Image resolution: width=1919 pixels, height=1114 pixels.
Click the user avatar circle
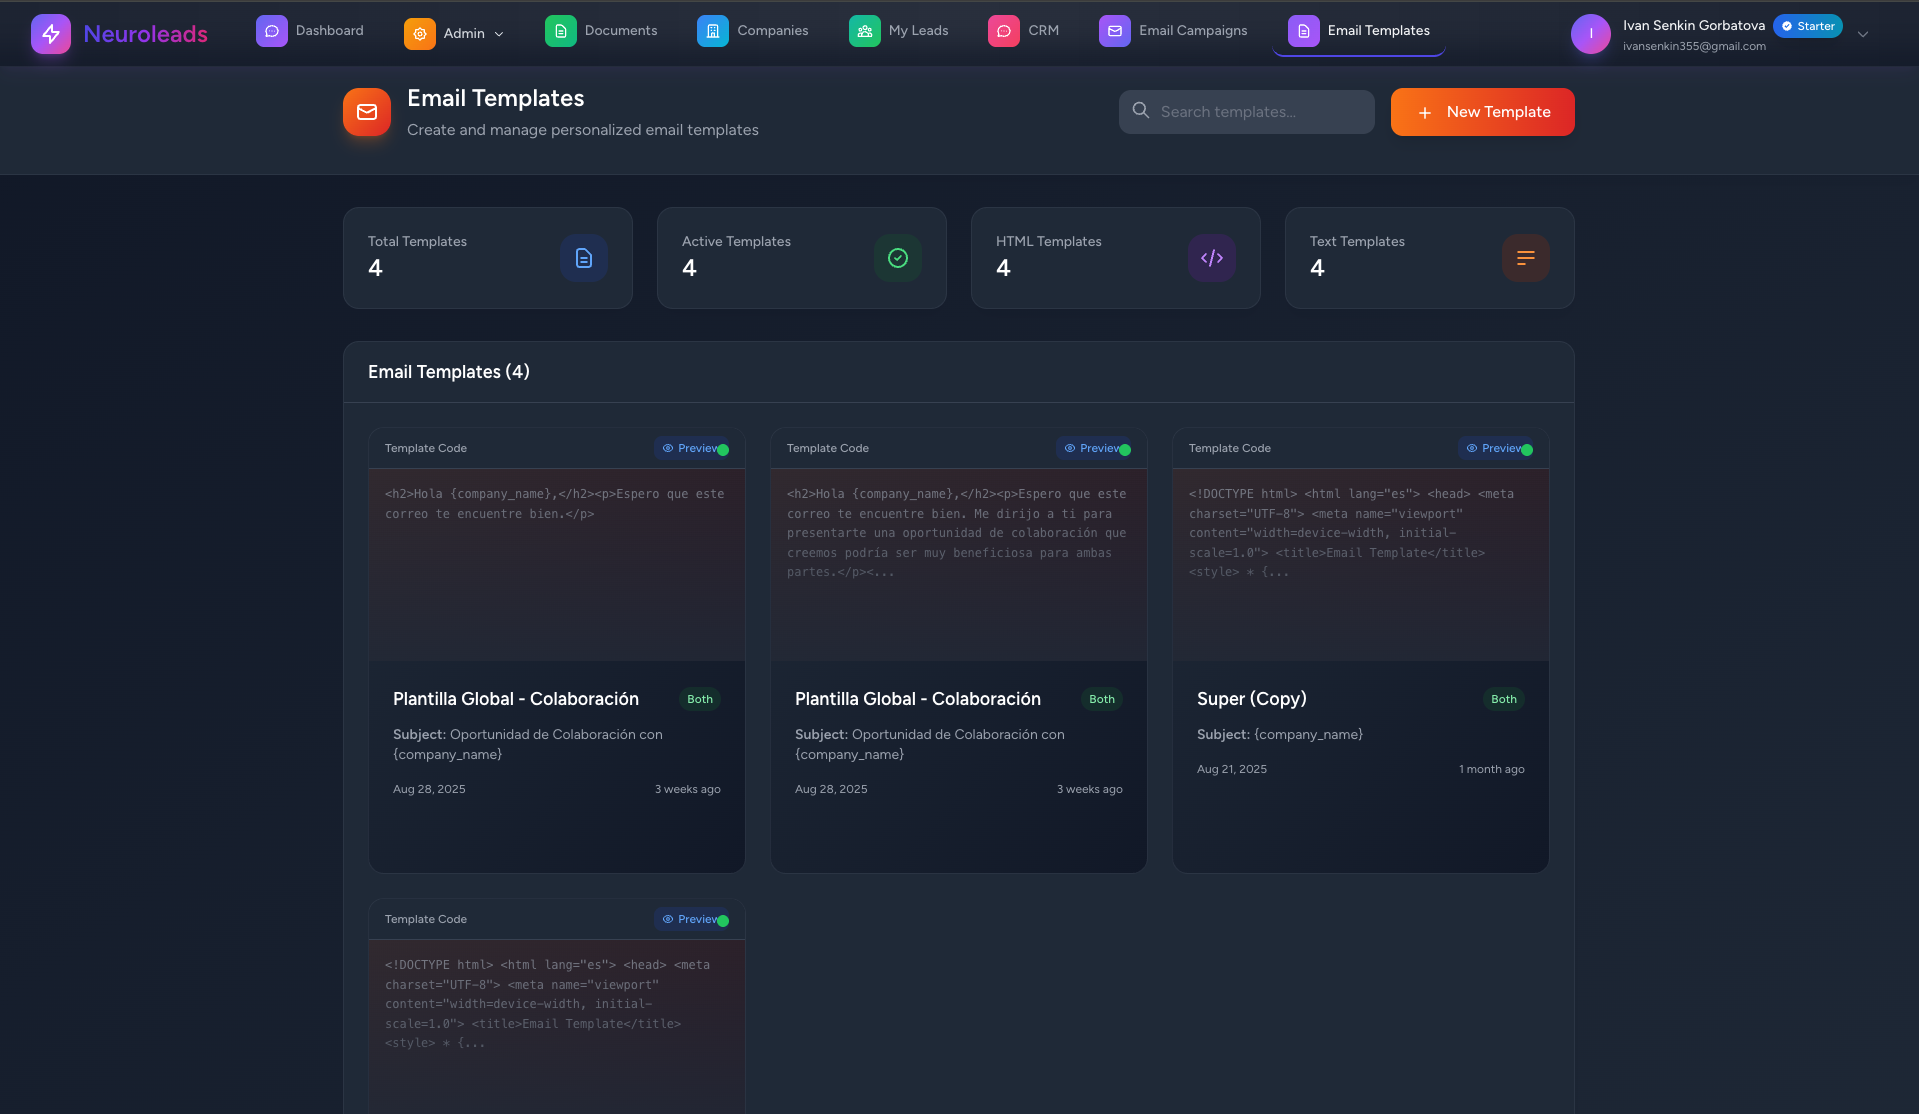1591,34
